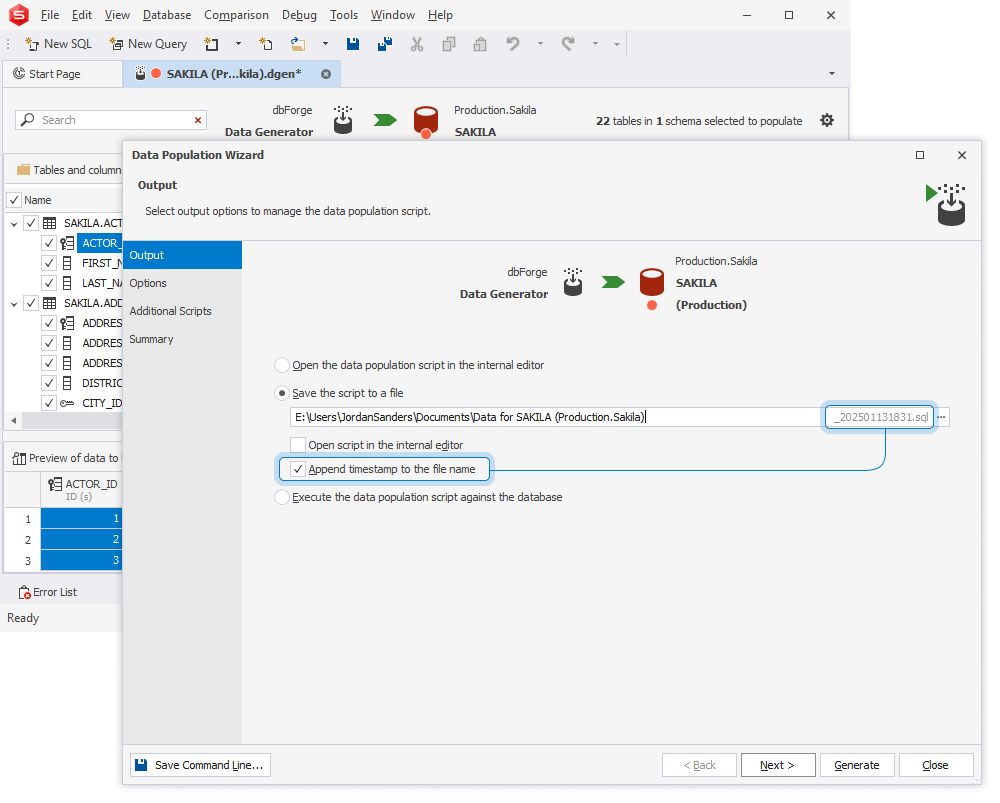The image size is (1000, 803).
Task: Collapse the SAKILA.ADD table node
Action: pos(14,304)
